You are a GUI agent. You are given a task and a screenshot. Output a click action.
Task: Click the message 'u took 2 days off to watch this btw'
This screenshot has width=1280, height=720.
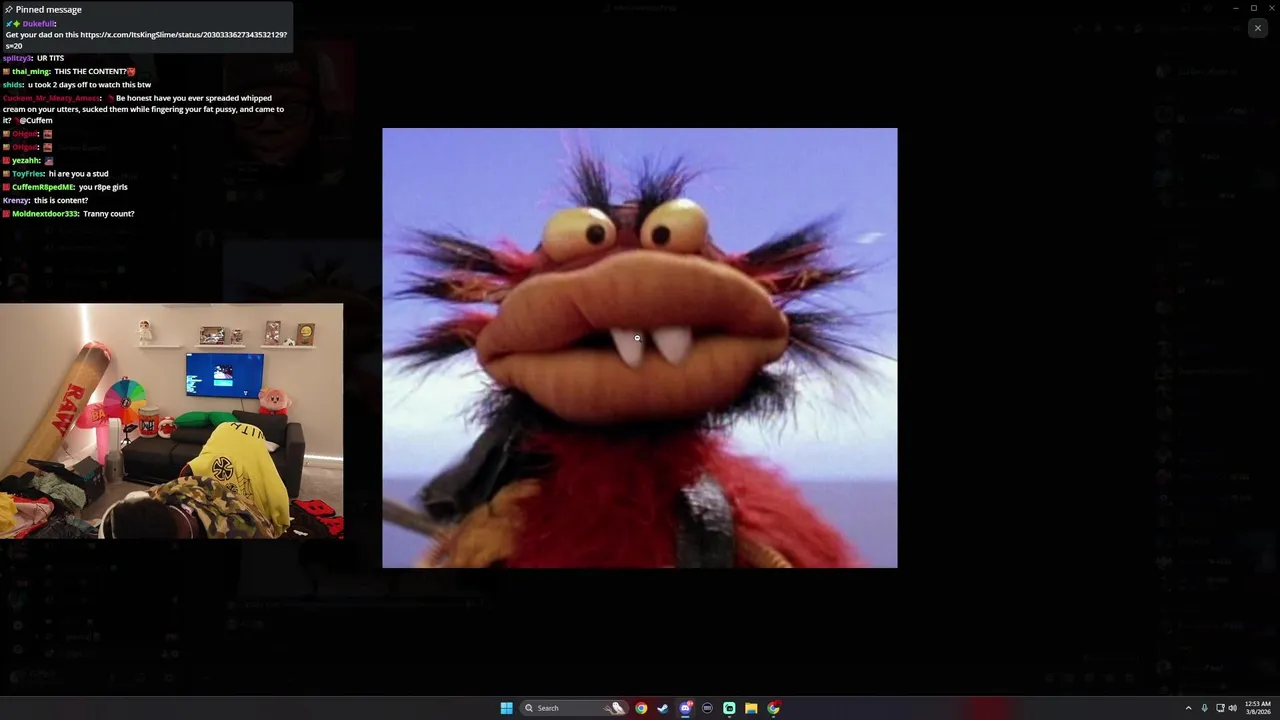(x=89, y=85)
